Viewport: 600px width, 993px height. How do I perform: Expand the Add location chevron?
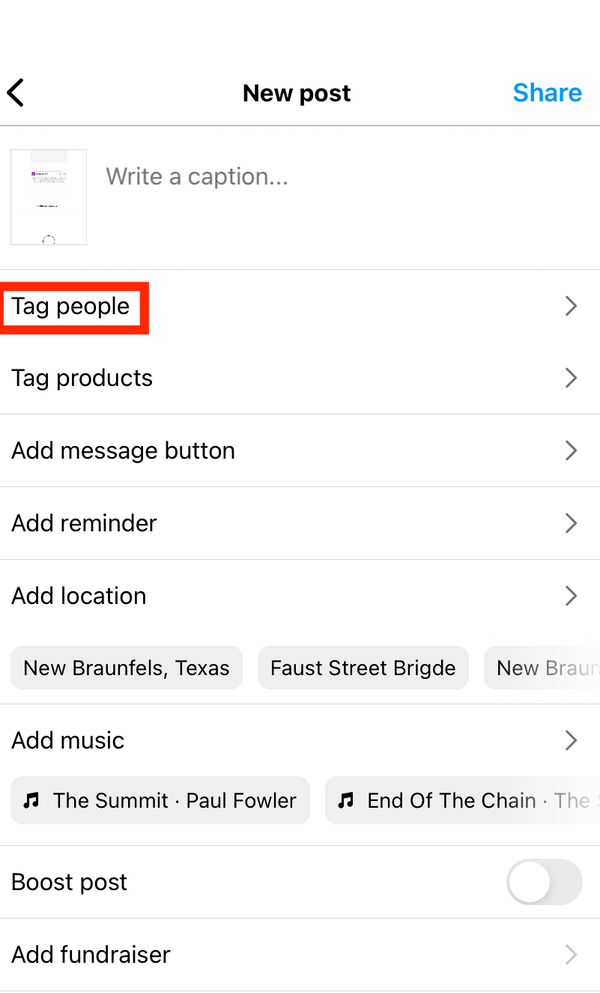coord(571,596)
